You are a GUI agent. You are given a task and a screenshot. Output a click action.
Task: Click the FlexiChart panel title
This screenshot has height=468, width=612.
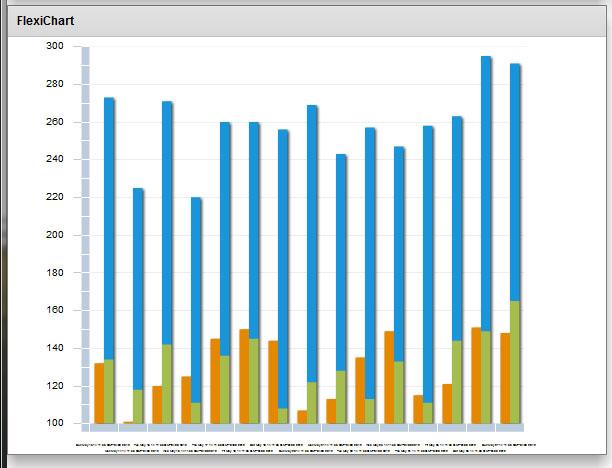click(x=45, y=21)
